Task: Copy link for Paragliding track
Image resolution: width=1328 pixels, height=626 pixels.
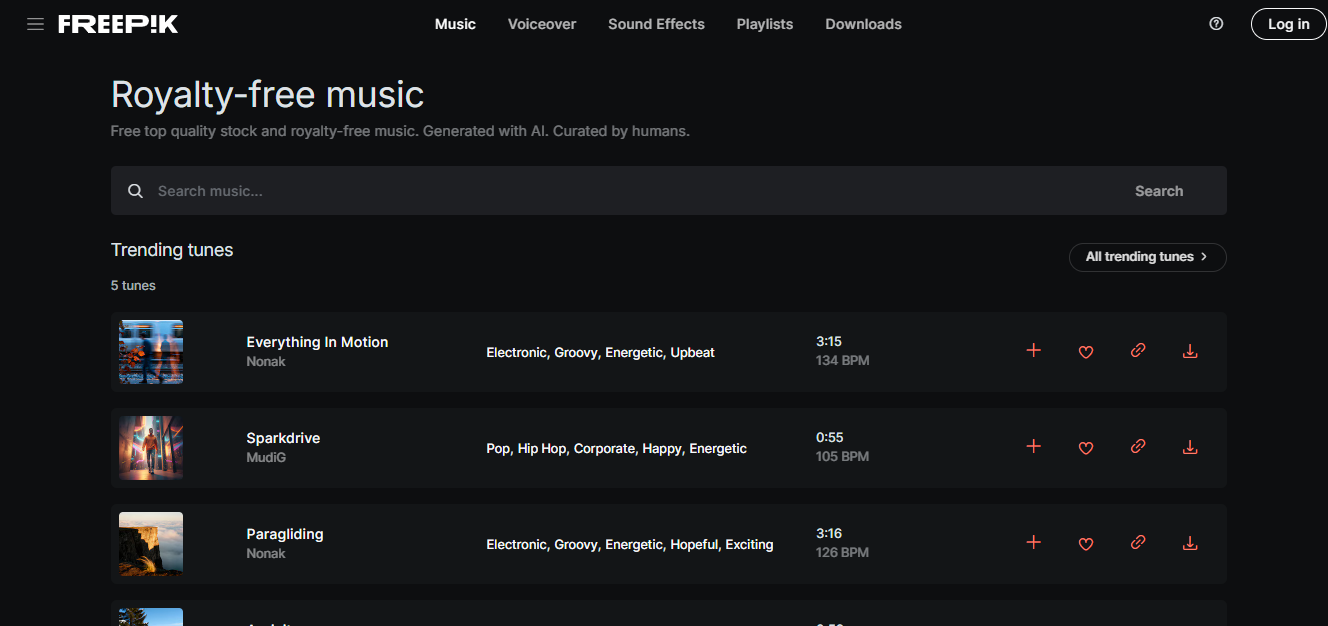Action: pyautogui.click(x=1138, y=543)
